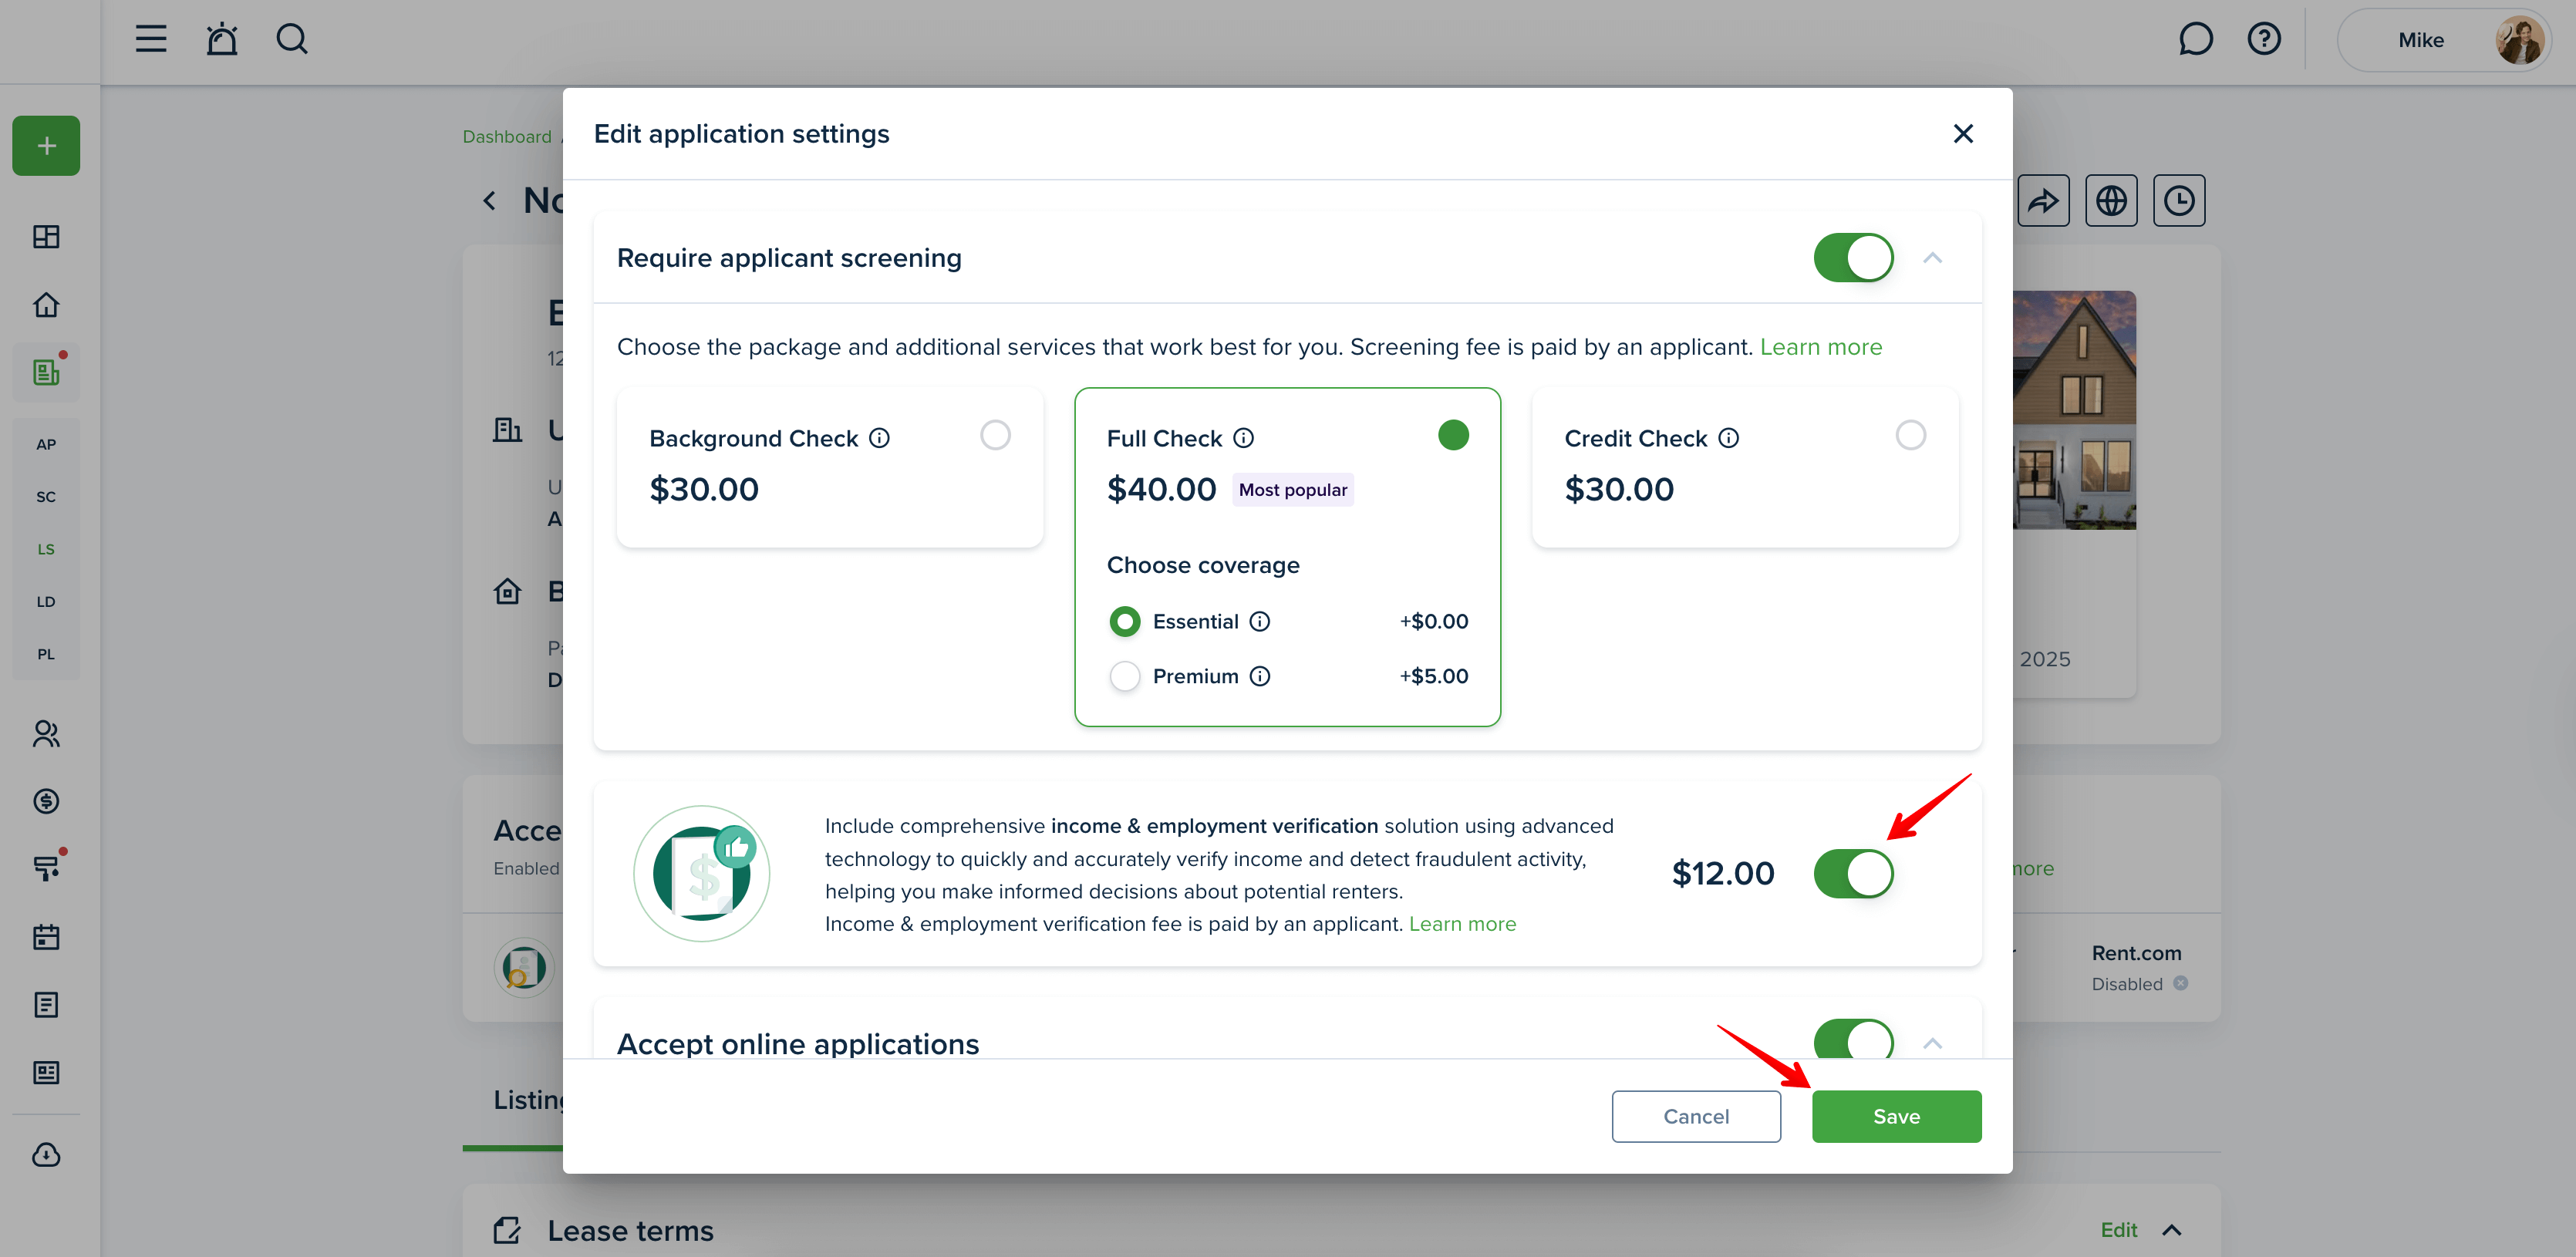Image resolution: width=2576 pixels, height=1257 pixels.
Task: Select the SC sidebar item
Action: 46,497
